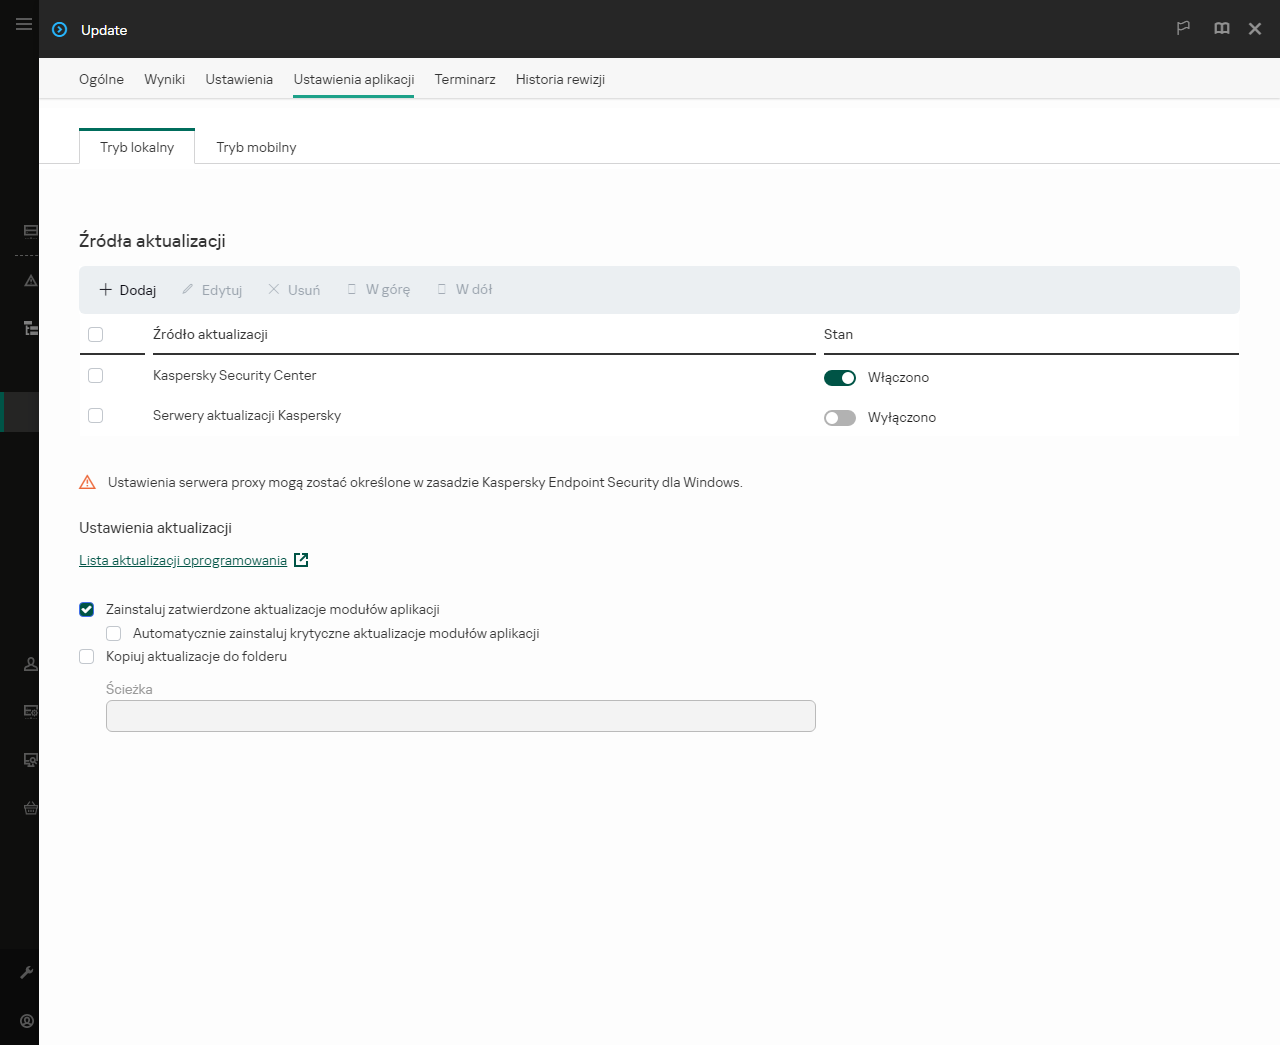Click the hierarchy tree icon in the sidebar

tap(31, 328)
